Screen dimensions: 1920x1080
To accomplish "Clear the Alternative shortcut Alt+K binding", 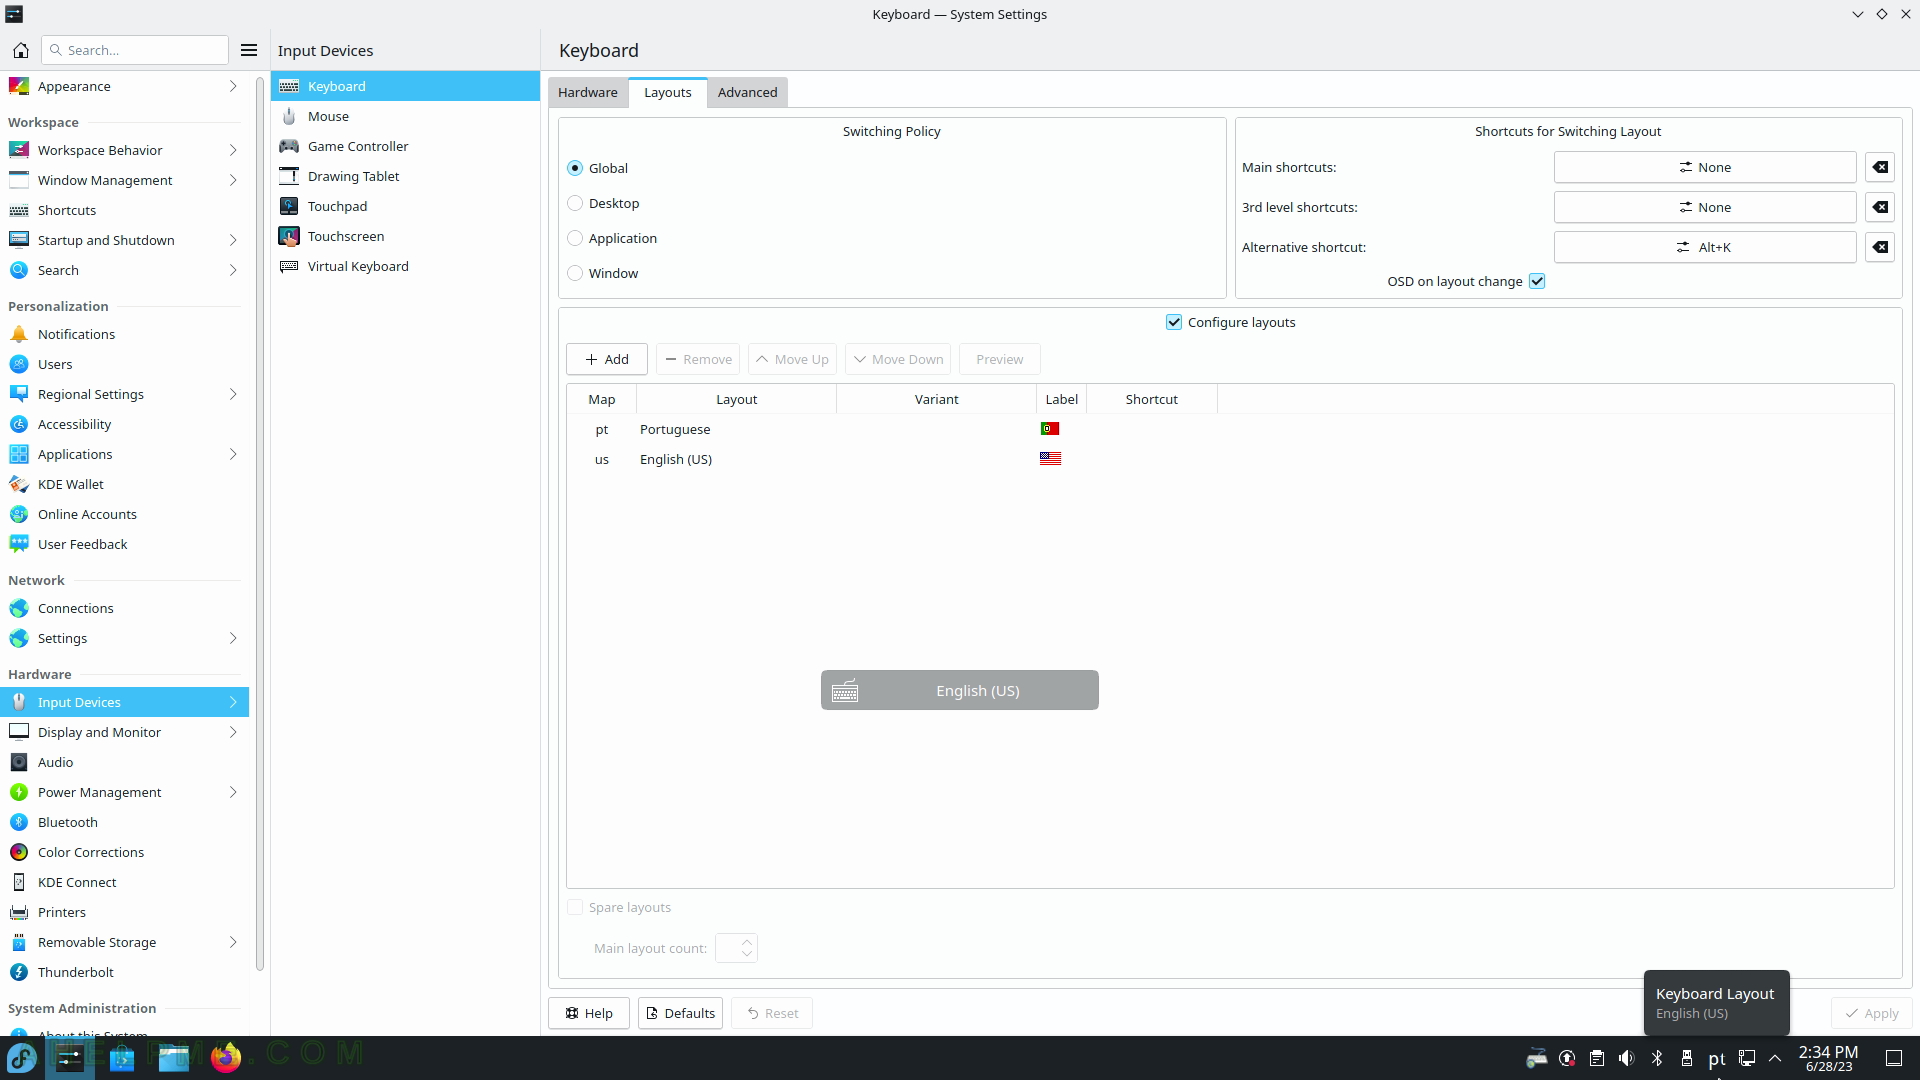I will click(1880, 247).
